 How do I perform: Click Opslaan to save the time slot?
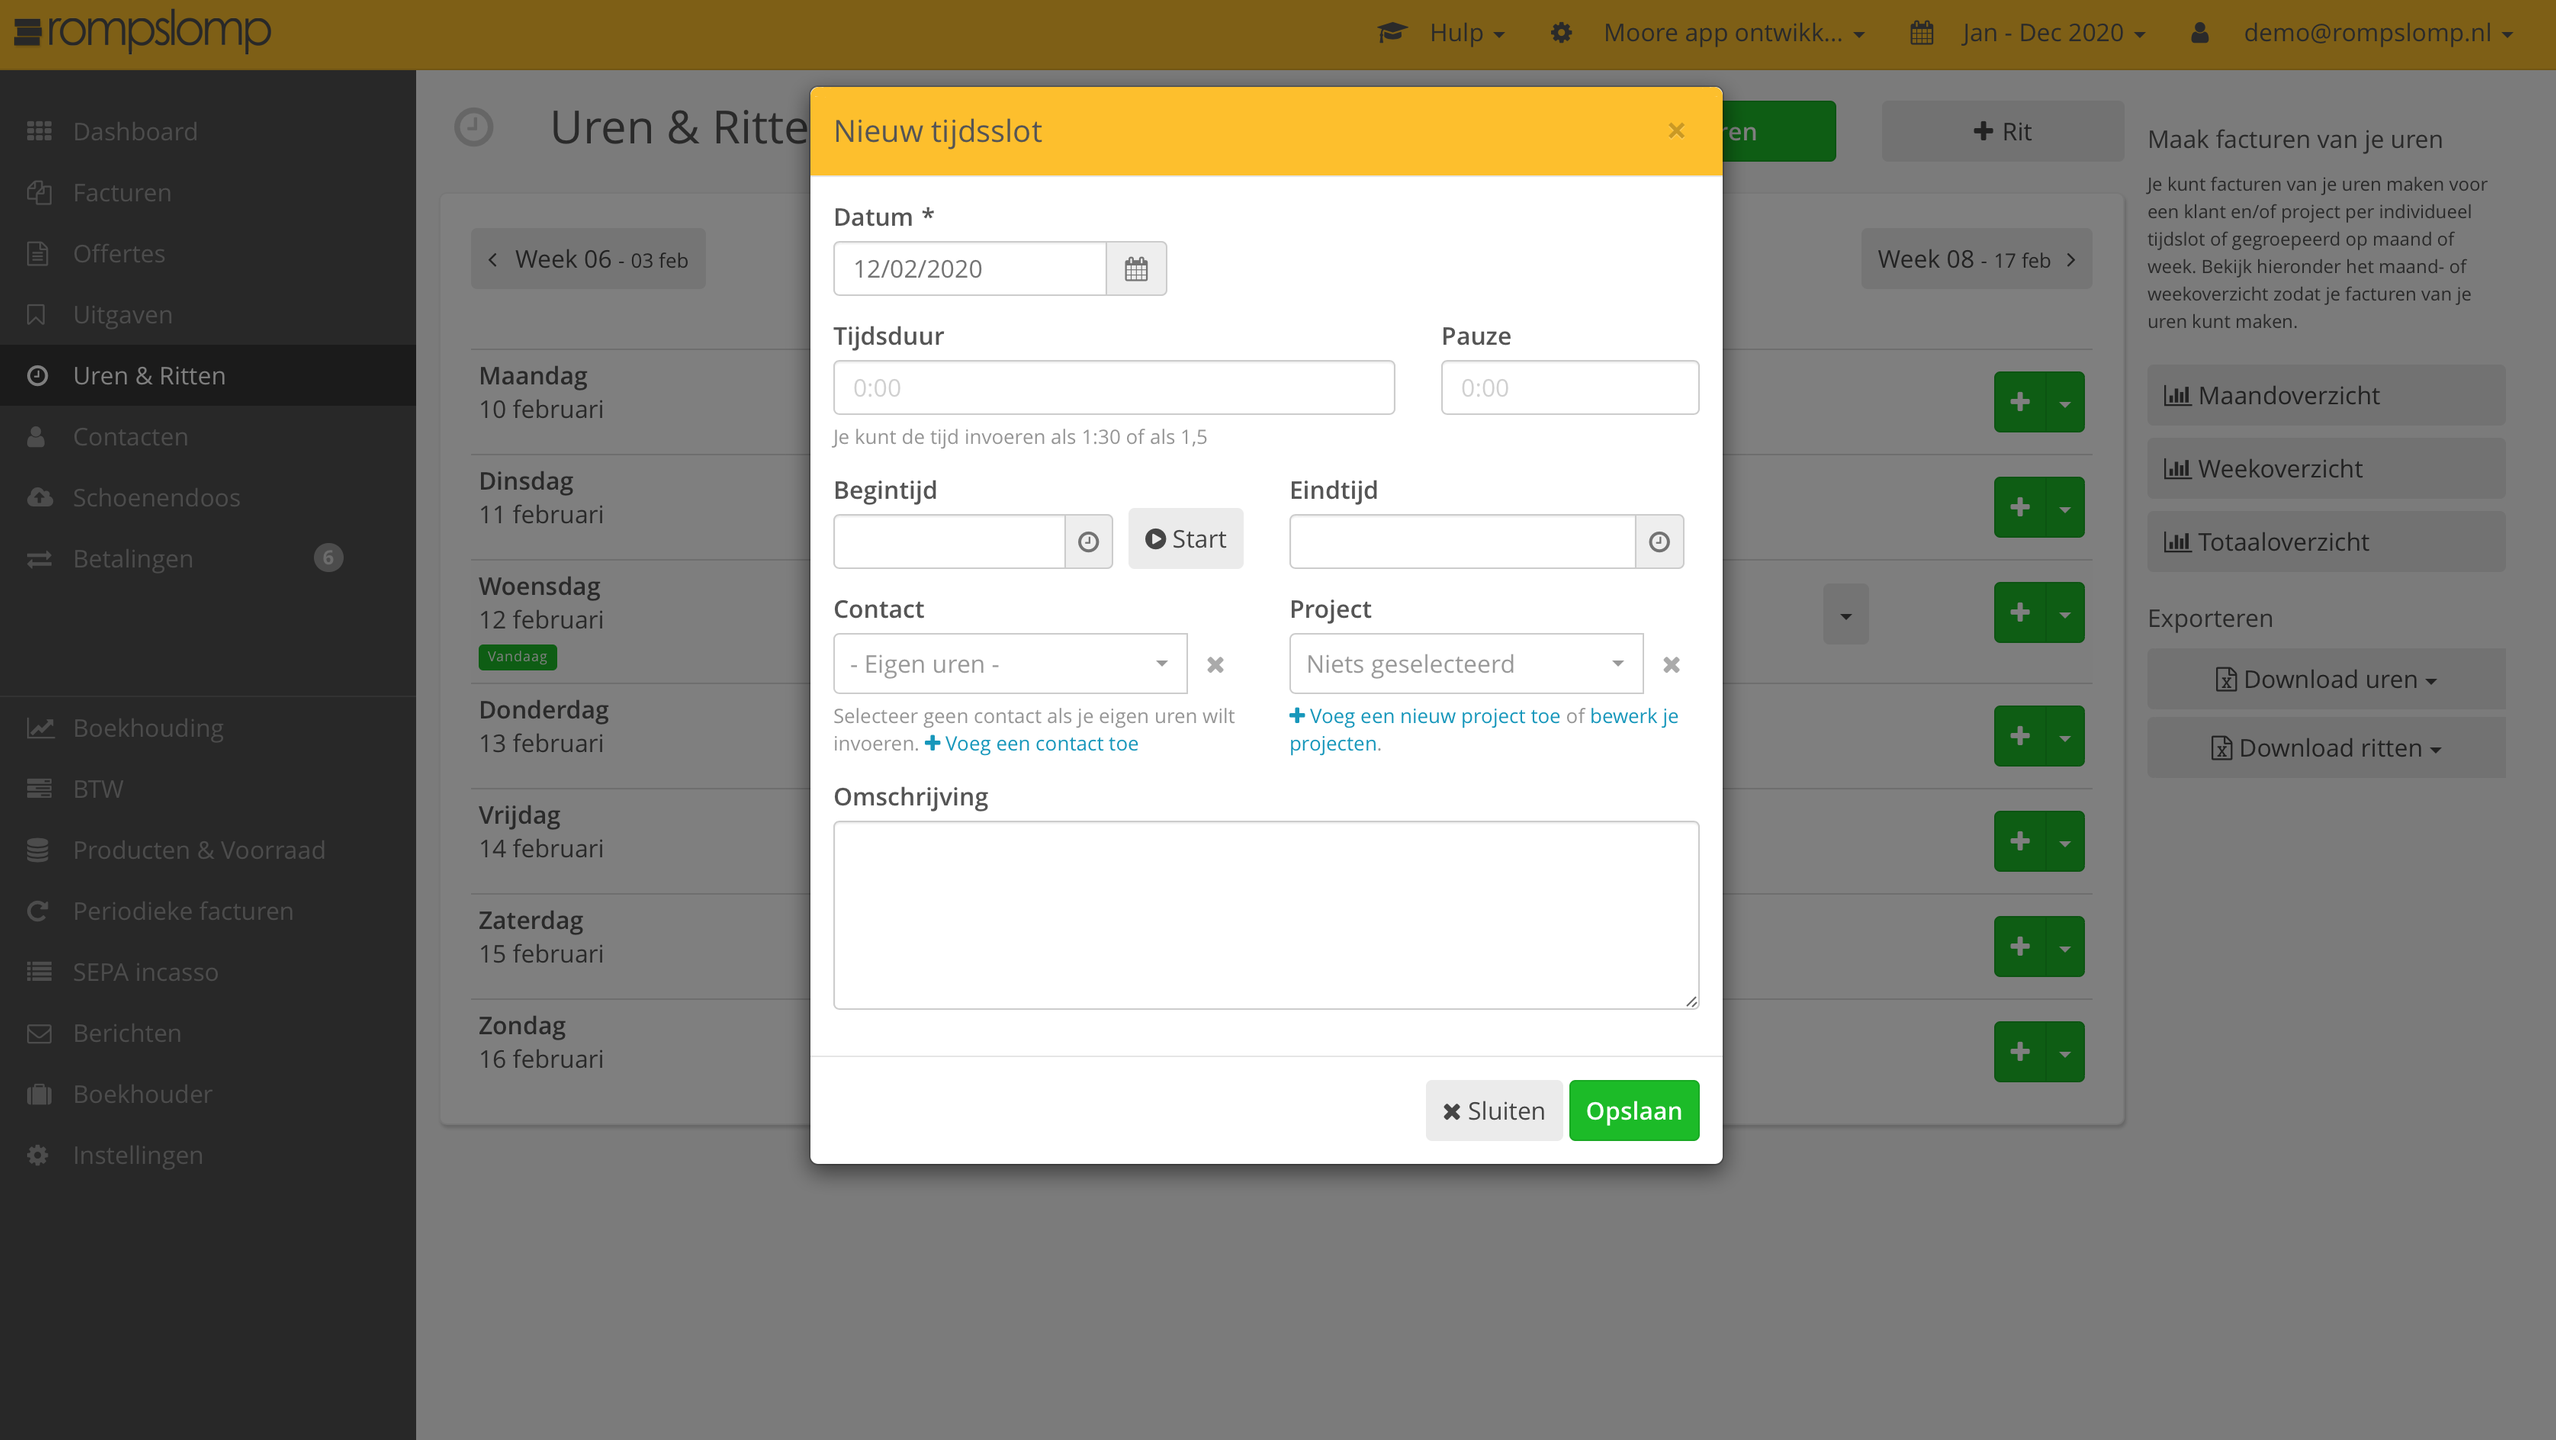pos(1633,1111)
